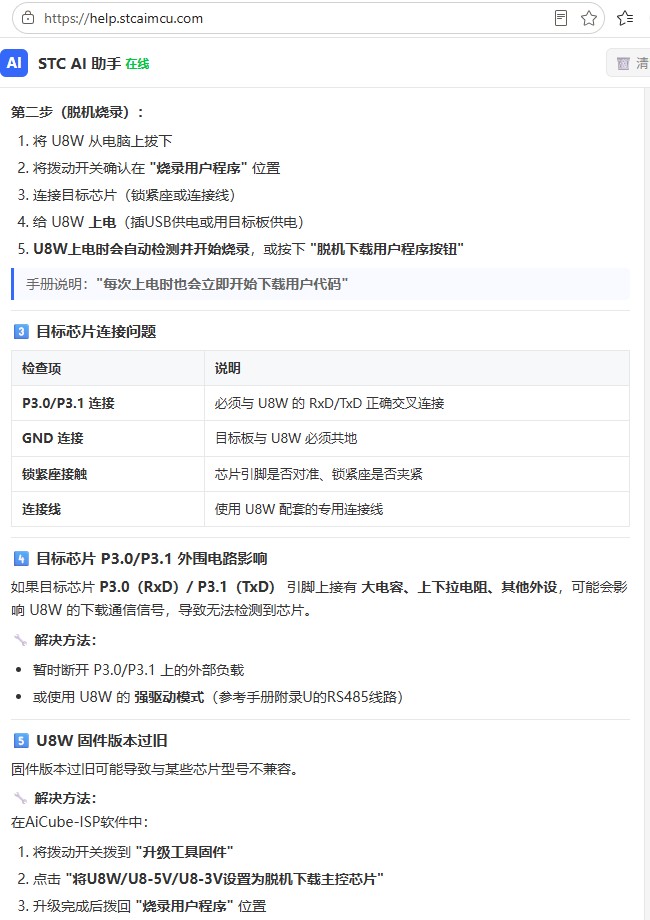Image resolution: width=650 pixels, height=920 pixels.
Task: Click number 5 icon beside 固件版本过旧
Action: coord(21,740)
